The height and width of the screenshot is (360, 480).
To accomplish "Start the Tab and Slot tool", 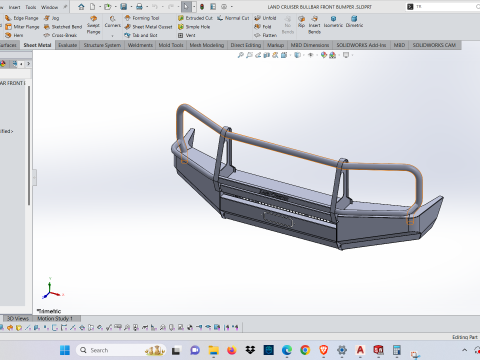I will point(141,35).
